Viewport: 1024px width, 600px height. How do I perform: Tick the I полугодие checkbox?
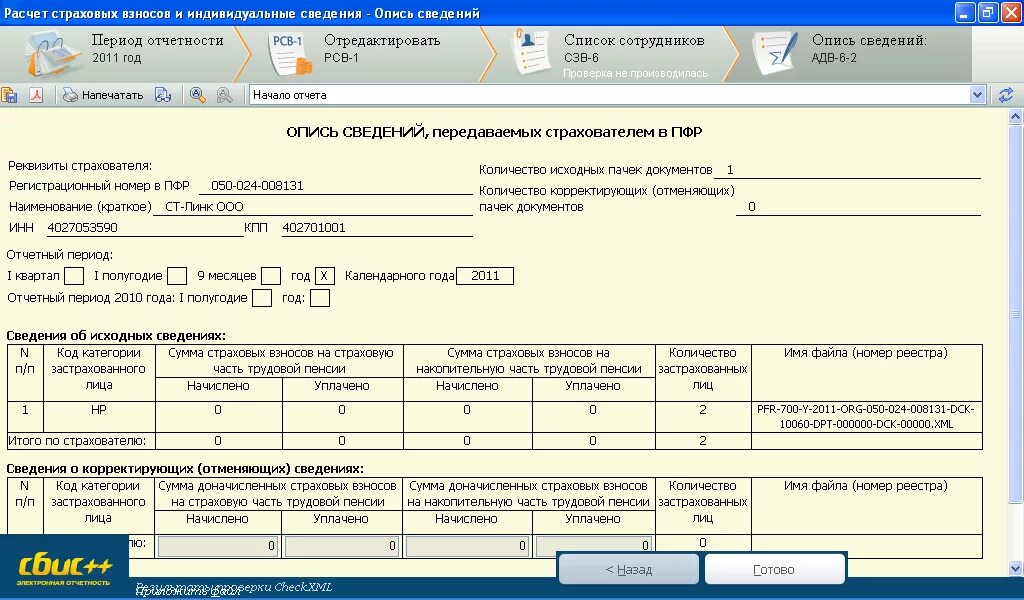click(x=177, y=276)
